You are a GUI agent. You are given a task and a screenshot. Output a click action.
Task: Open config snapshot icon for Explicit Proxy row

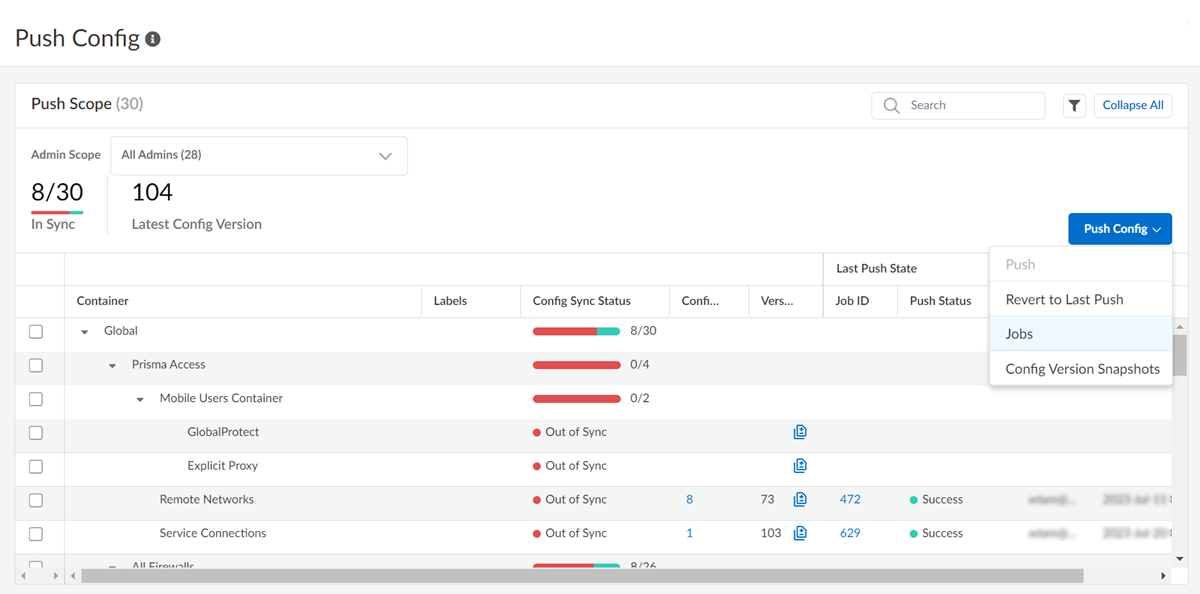(x=800, y=466)
